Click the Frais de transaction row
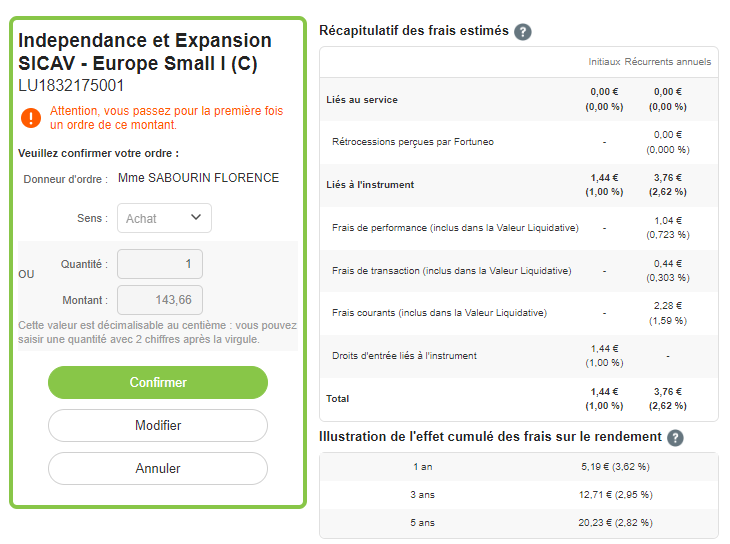The height and width of the screenshot is (544, 730). coord(519,271)
